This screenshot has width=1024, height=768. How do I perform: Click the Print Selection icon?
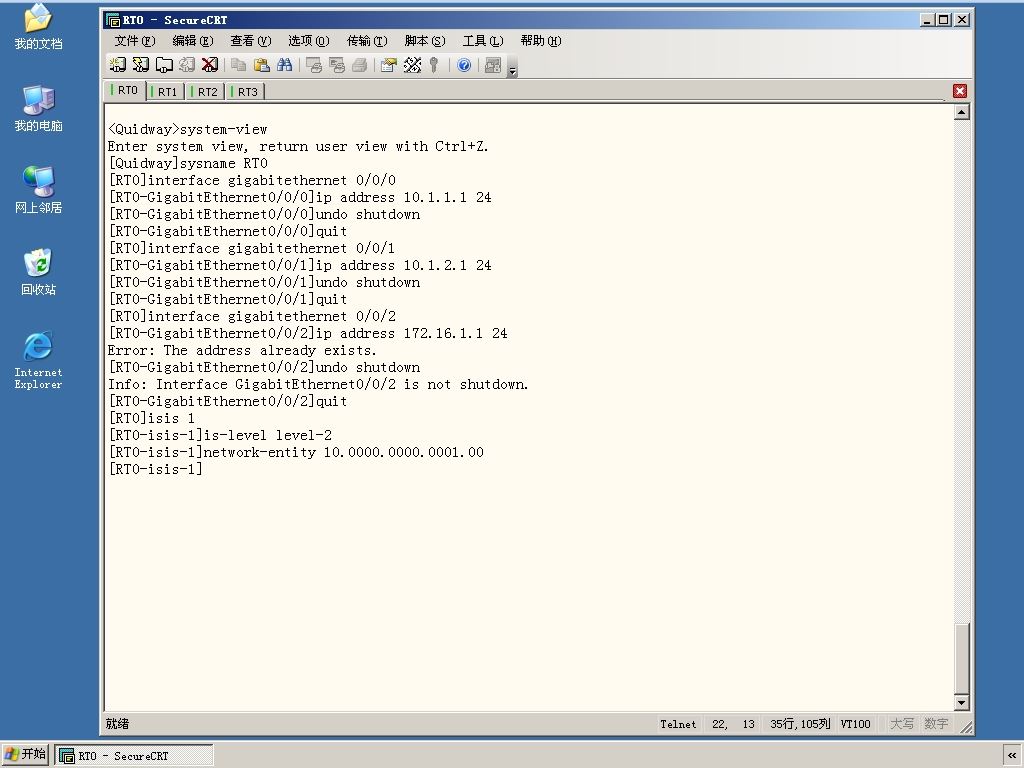click(x=337, y=65)
